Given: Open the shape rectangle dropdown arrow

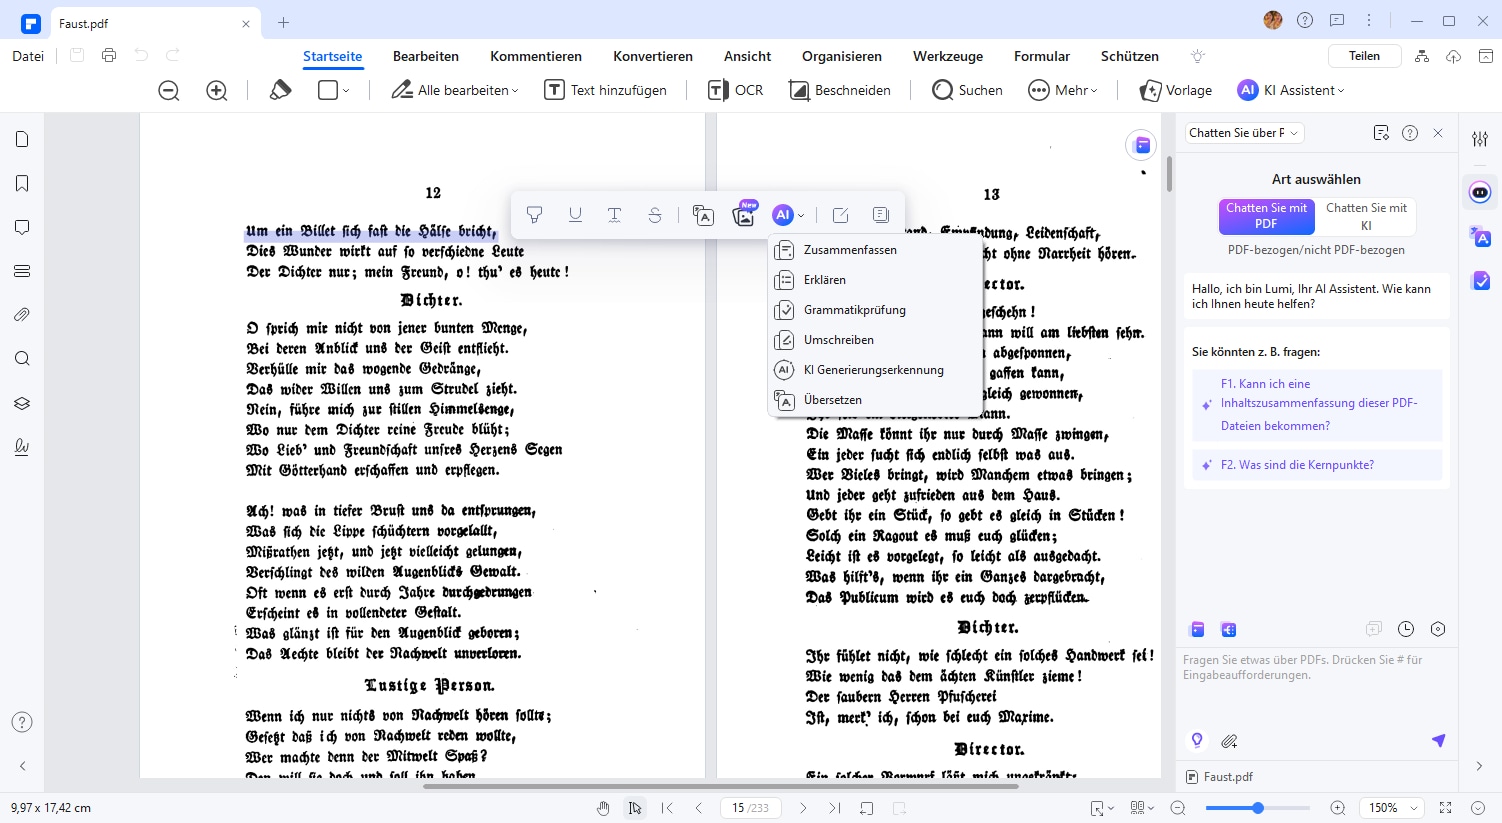Looking at the screenshot, I should point(346,91).
